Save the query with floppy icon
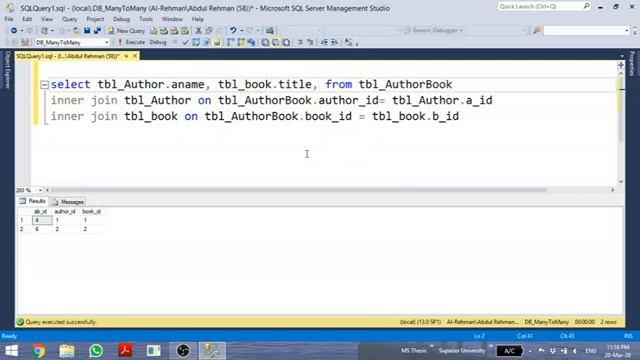This screenshot has height=360, width=640. coord(87,31)
